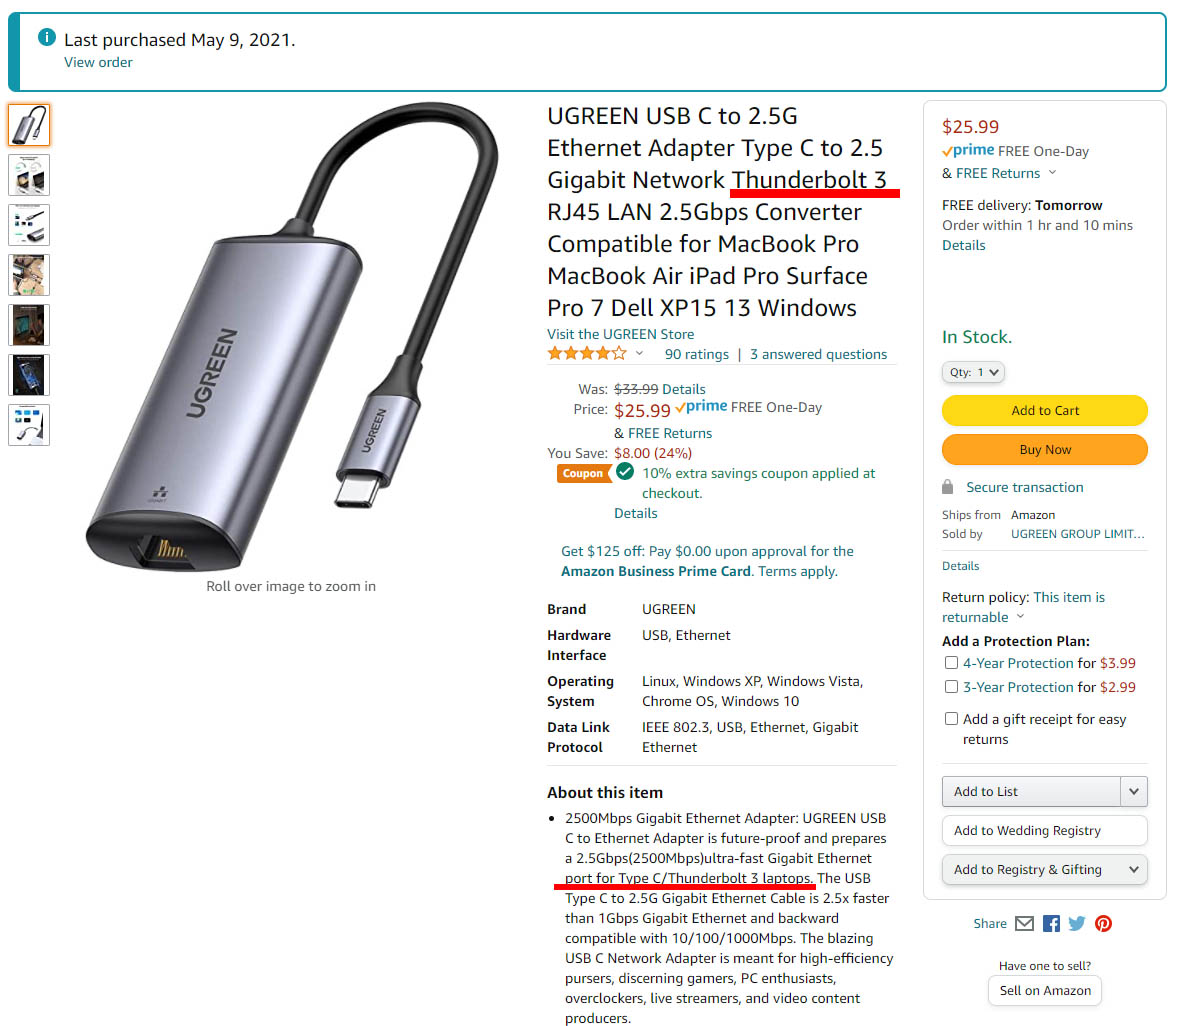Click the four-and-a-half star rating icon

click(587, 354)
